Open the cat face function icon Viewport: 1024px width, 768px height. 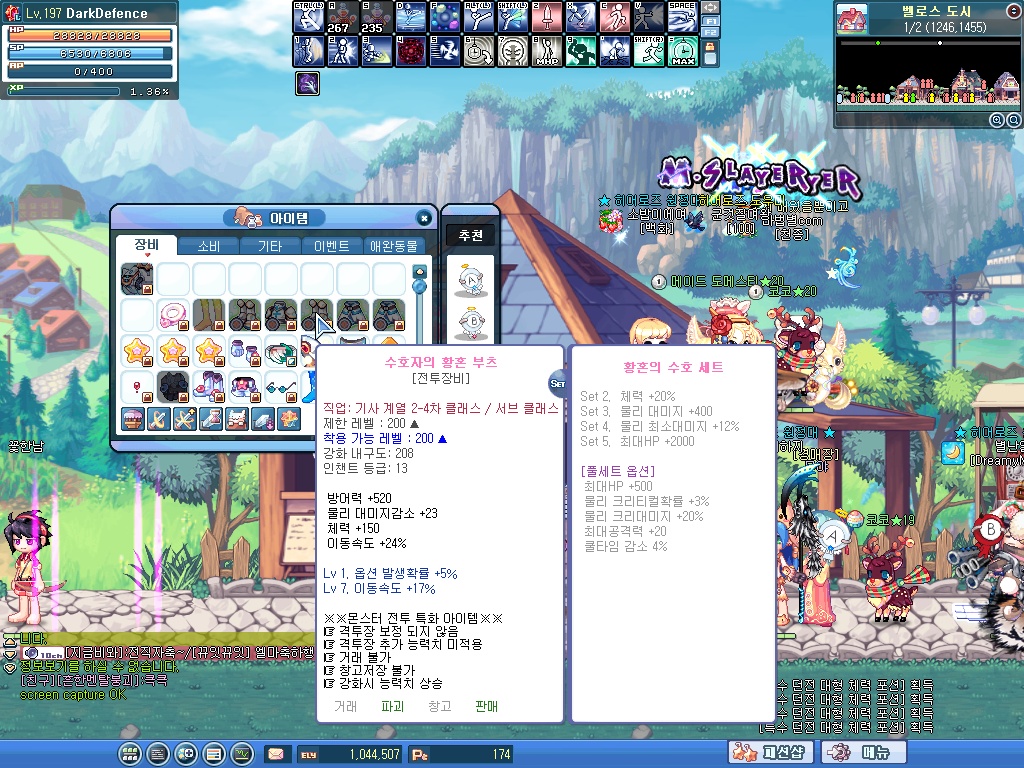pyautogui.click(x=236, y=419)
